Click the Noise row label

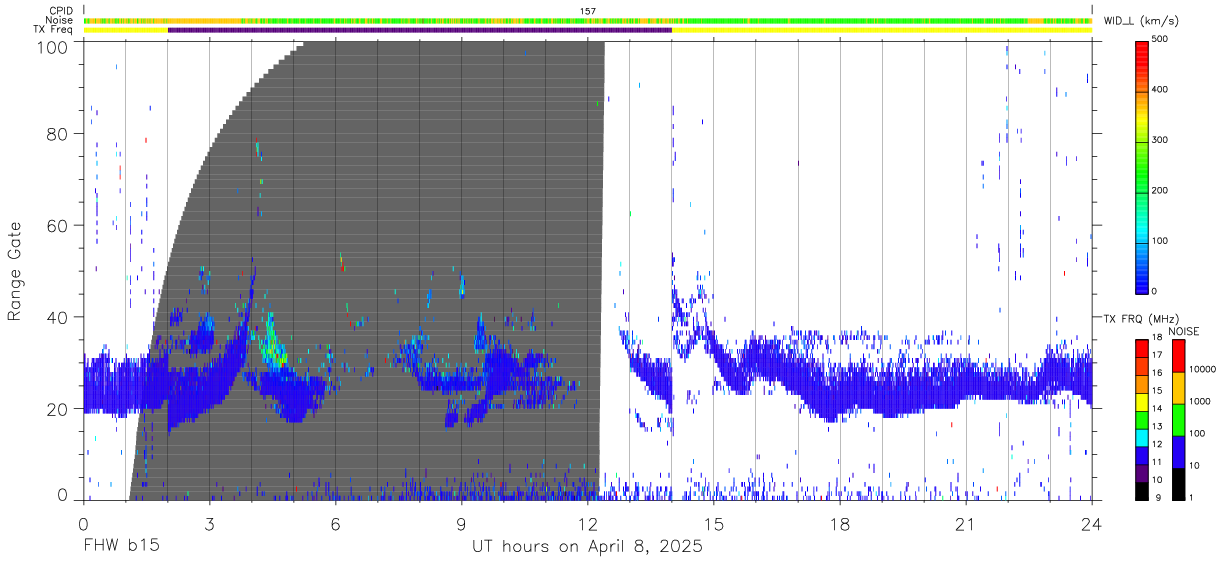click(x=60, y=20)
